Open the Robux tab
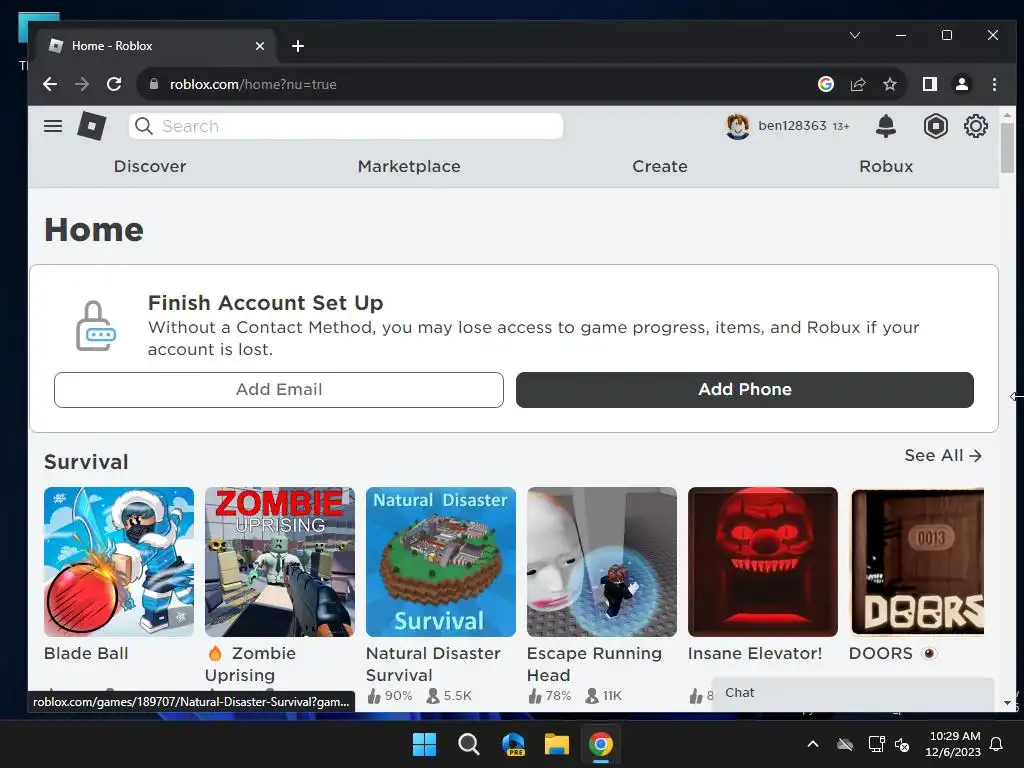The height and width of the screenshot is (768, 1024). (x=886, y=166)
